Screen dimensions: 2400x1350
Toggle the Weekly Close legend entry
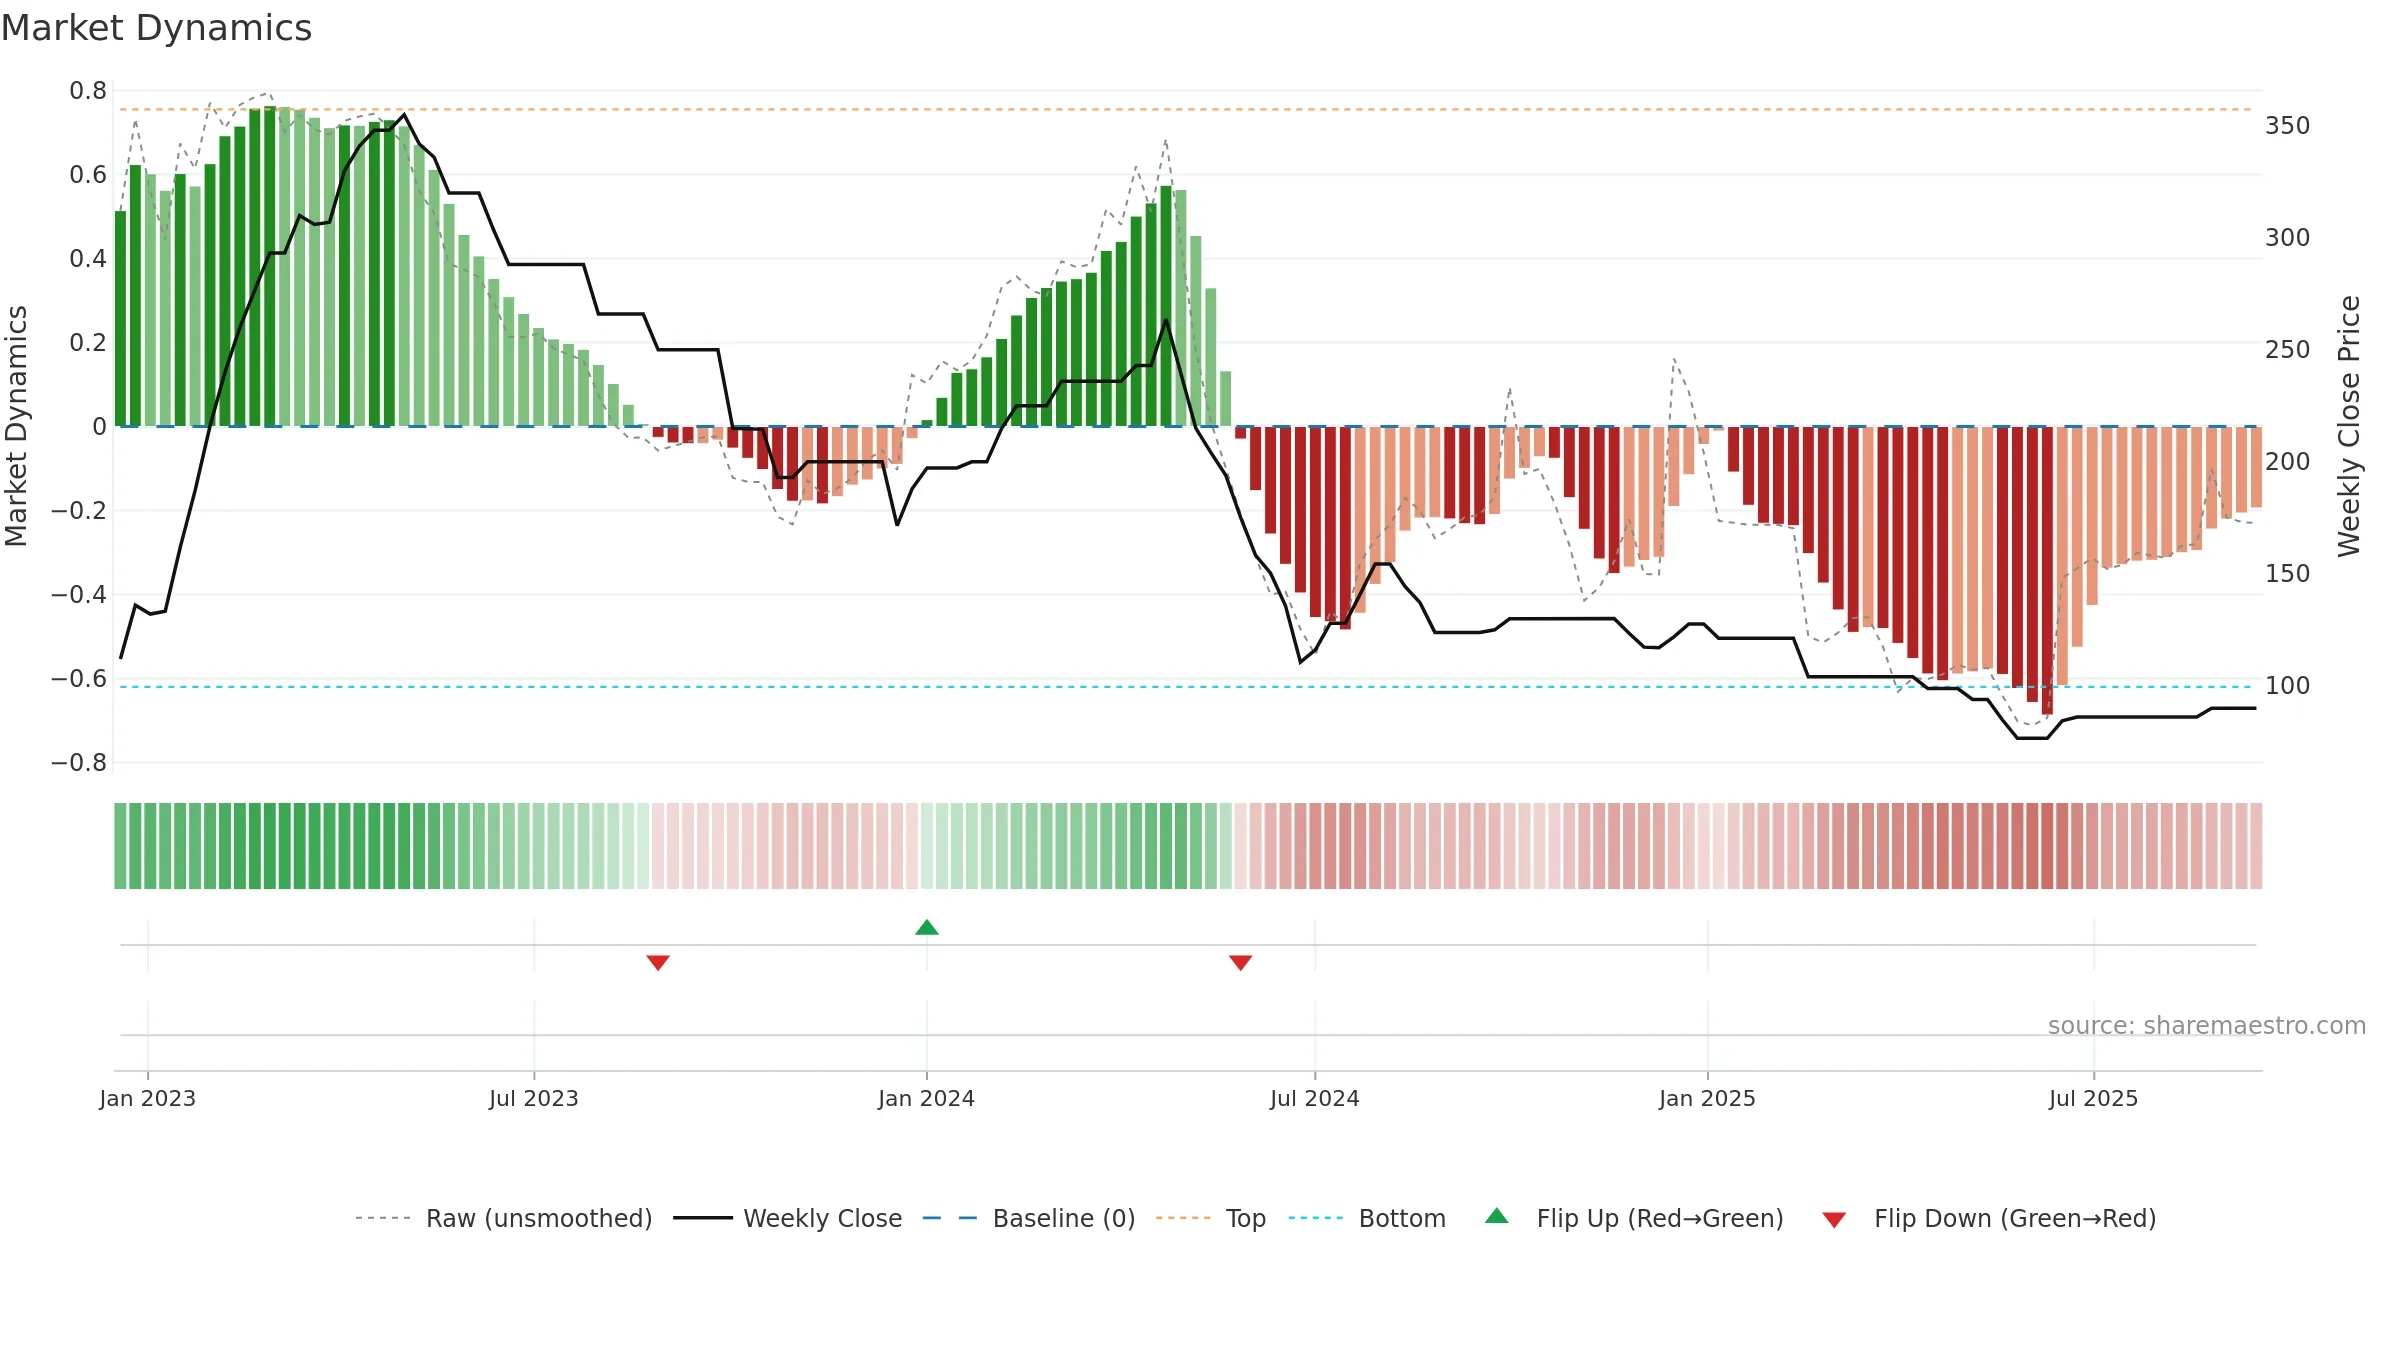(787, 1218)
